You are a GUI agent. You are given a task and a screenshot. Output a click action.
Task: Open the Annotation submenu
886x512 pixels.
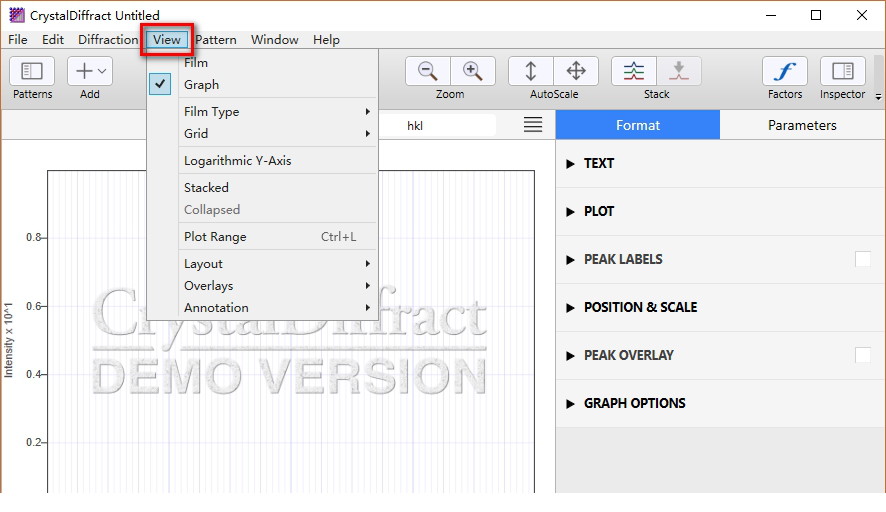pyautogui.click(x=262, y=308)
